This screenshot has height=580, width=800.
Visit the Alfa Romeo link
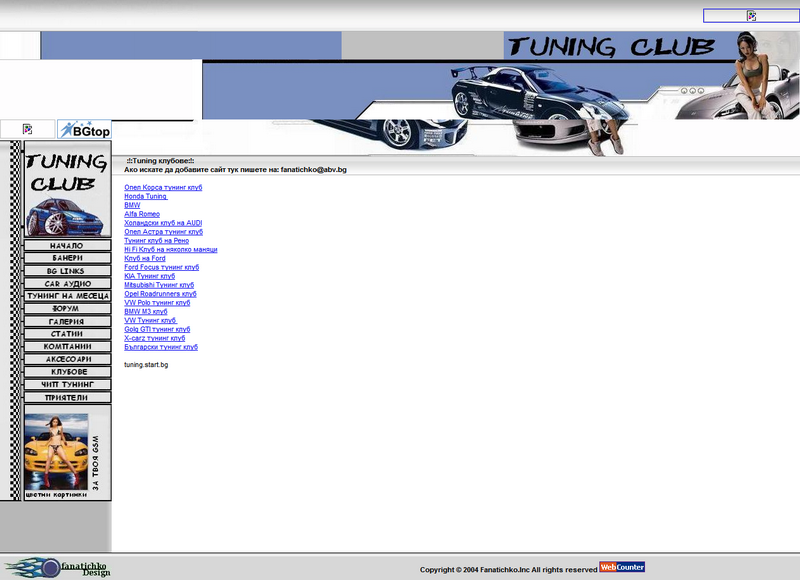pos(142,214)
